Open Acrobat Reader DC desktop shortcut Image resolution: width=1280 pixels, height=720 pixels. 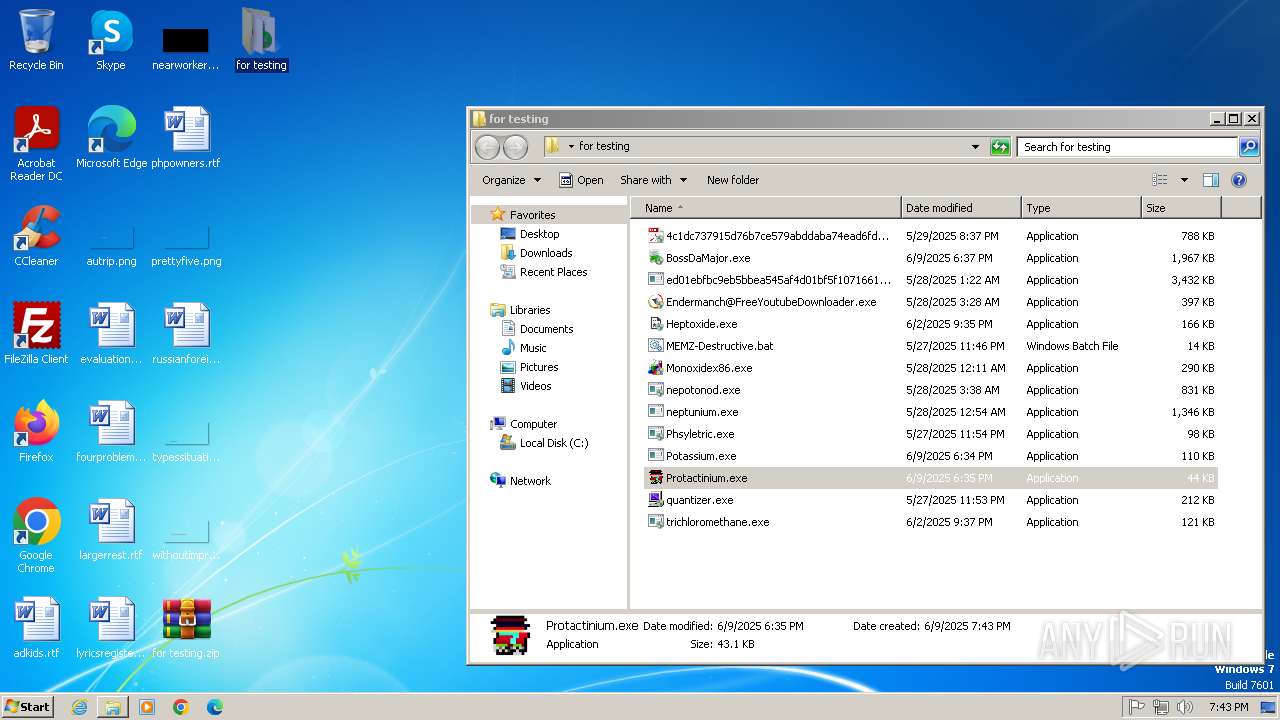click(x=36, y=145)
